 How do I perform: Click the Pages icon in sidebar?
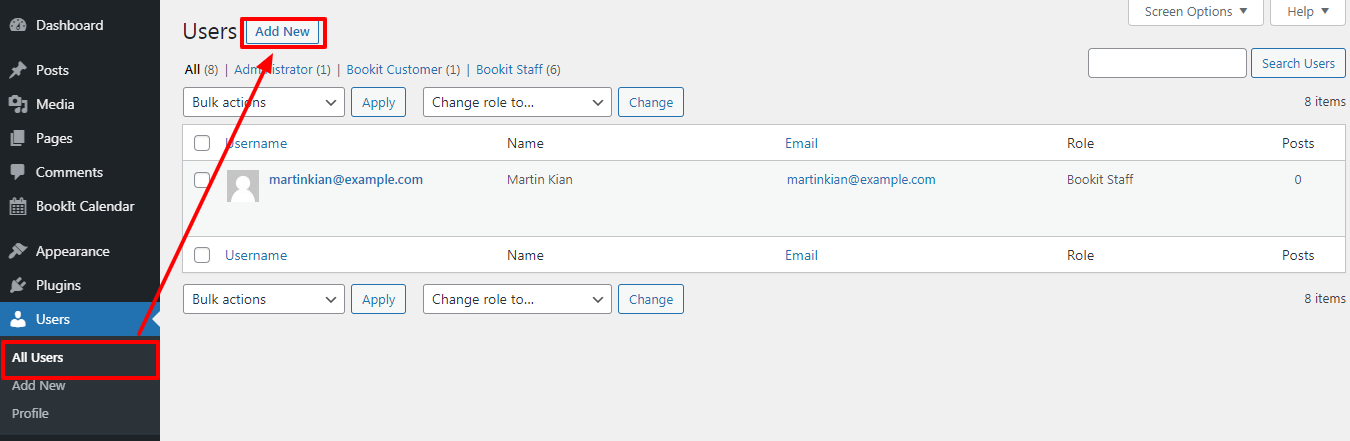click(x=18, y=138)
